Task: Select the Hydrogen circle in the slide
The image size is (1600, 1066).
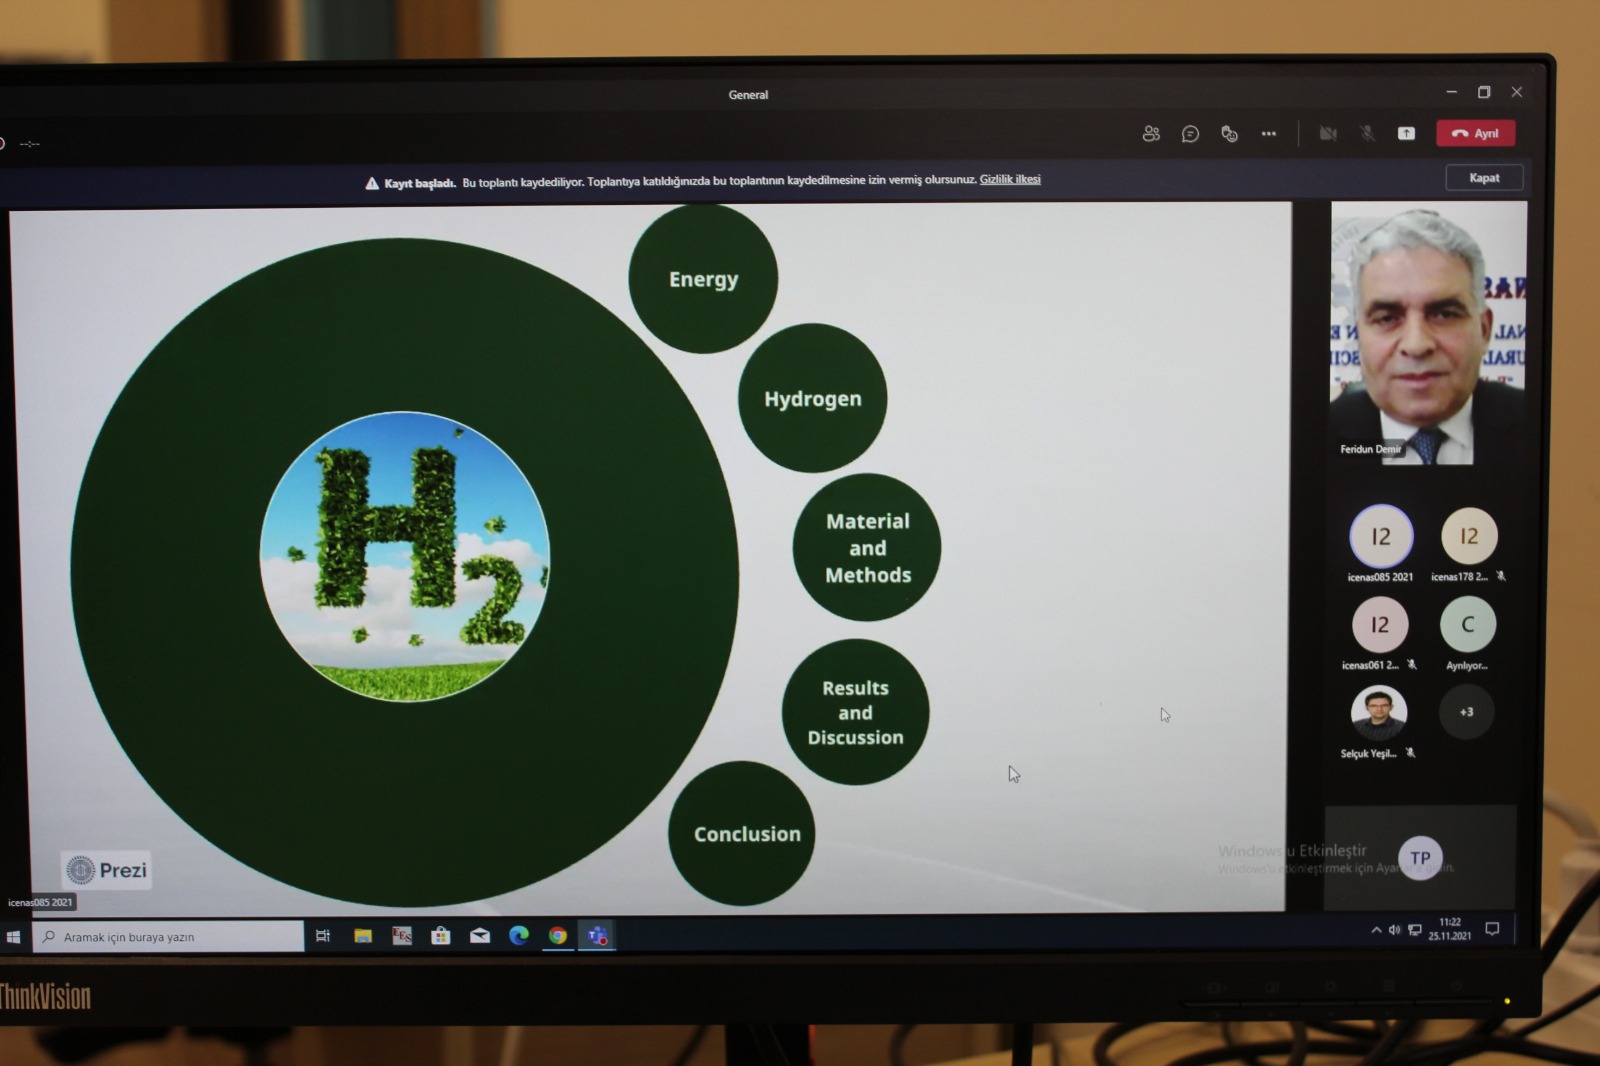Action: click(x=812, y=398)
